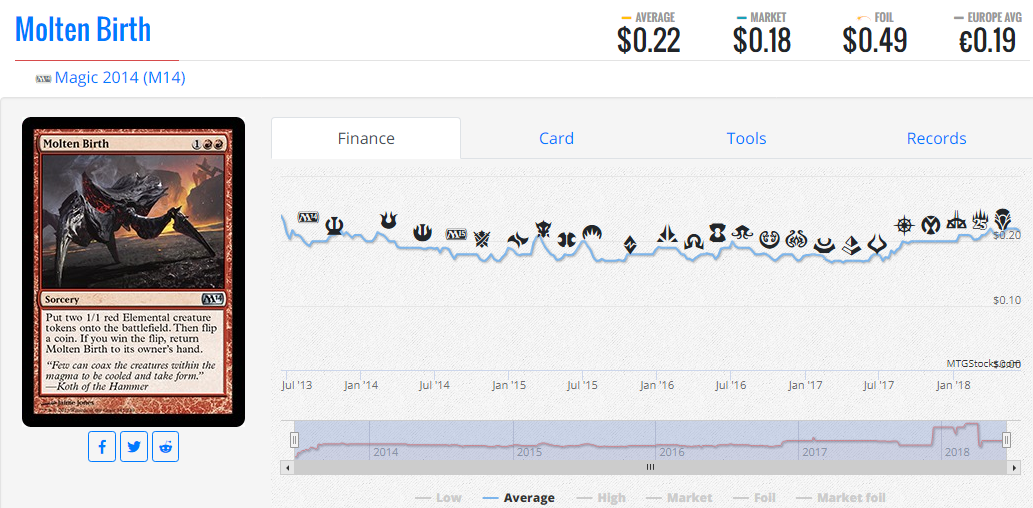
Task: Click the Ixalan compass set symbol
Action: click(x=904, y=225)
